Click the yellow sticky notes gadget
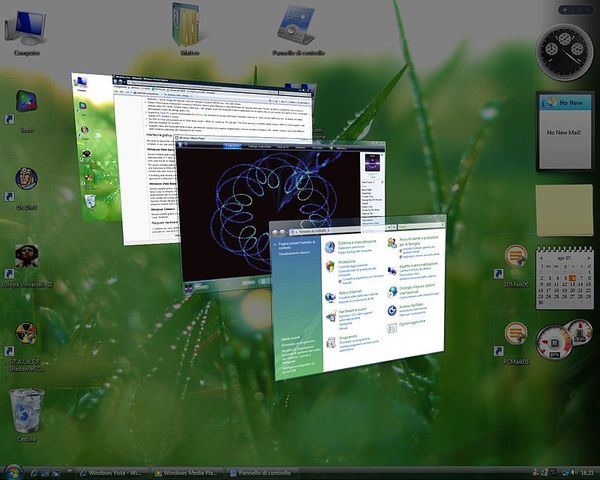This screenshot has width=600, height=480. (564, 210)
